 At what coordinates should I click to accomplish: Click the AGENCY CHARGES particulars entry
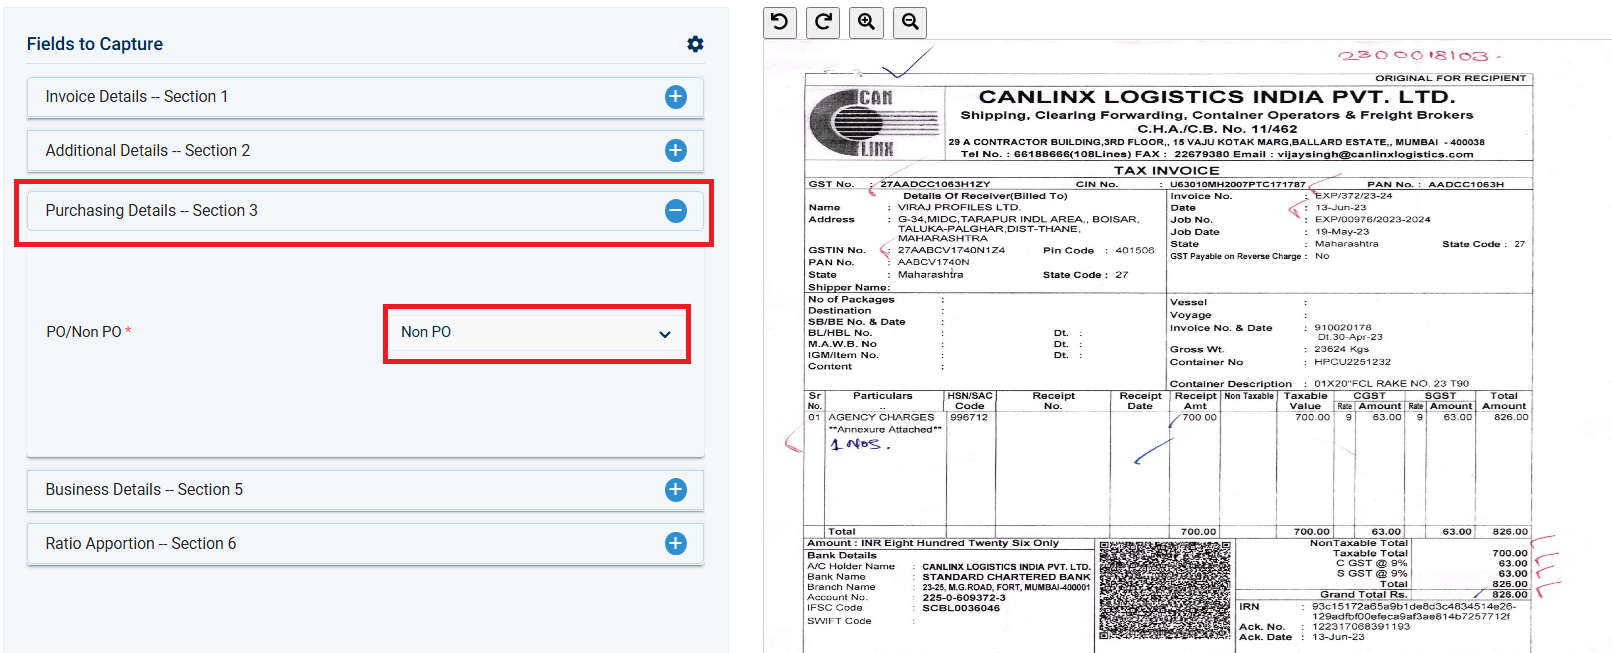(881, 417)
